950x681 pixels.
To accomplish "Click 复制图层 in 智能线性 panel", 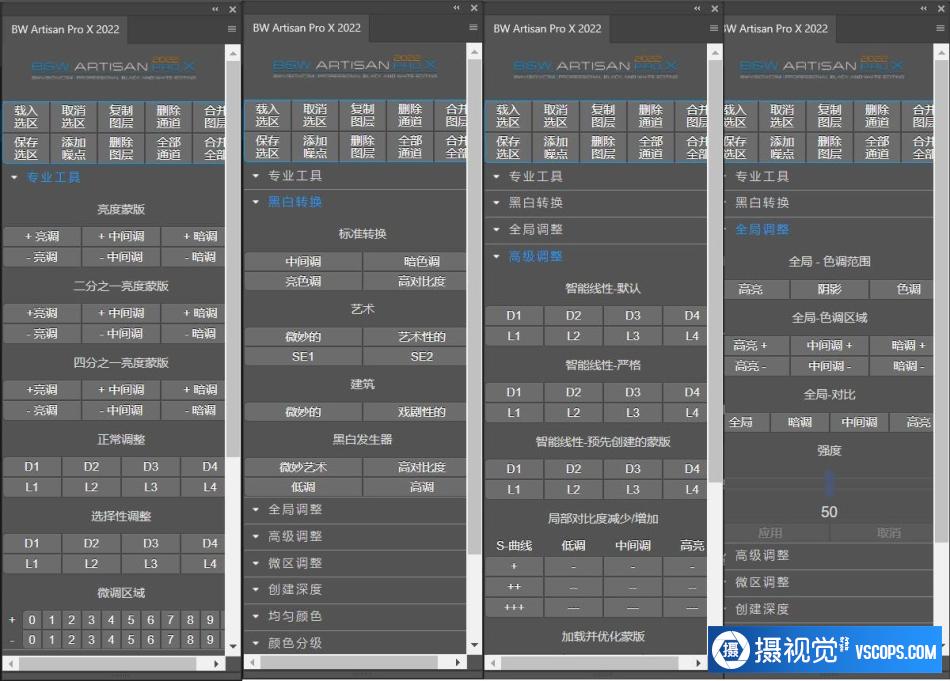I will pos(603,116).
